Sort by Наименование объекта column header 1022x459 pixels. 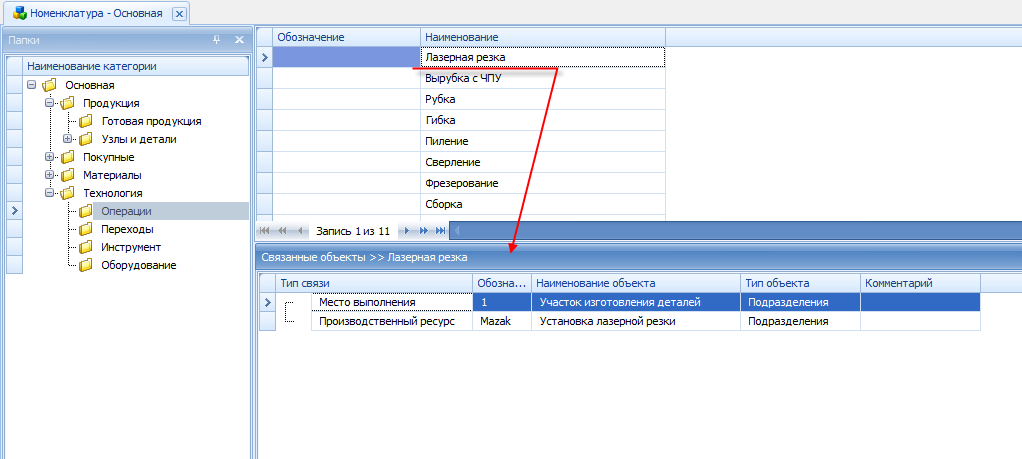click(636, 284)
